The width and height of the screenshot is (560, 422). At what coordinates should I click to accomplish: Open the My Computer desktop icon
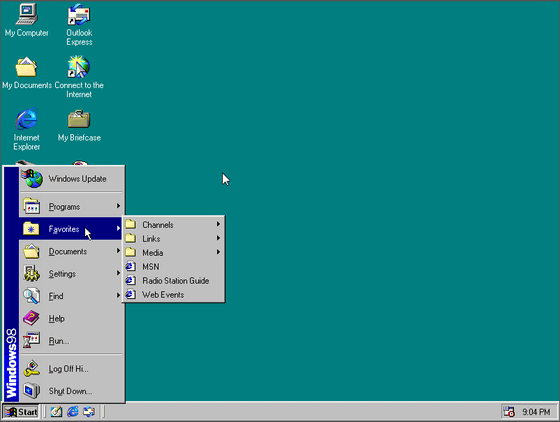click(x=26, y=20)
